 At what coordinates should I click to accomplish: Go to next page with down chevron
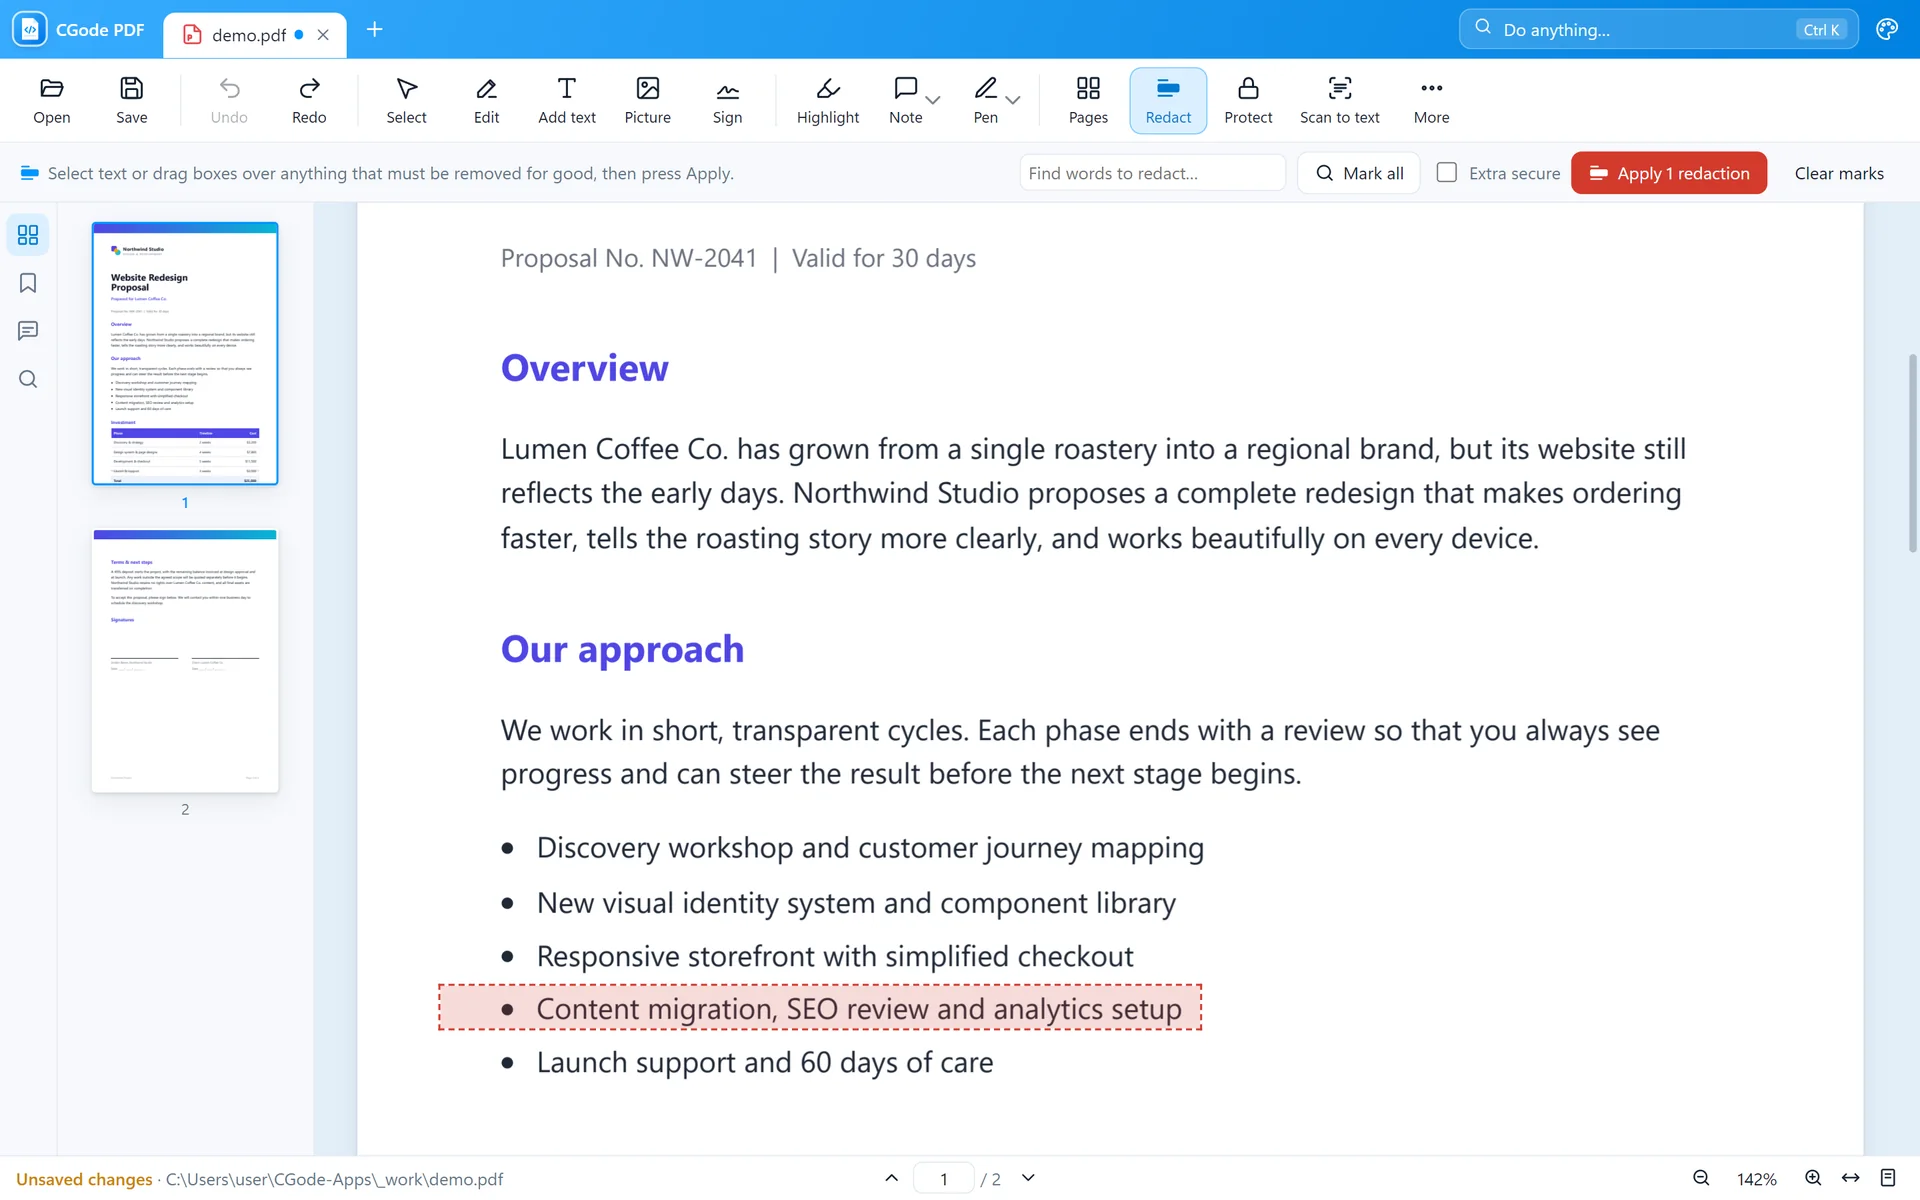click(1028, 1178)
